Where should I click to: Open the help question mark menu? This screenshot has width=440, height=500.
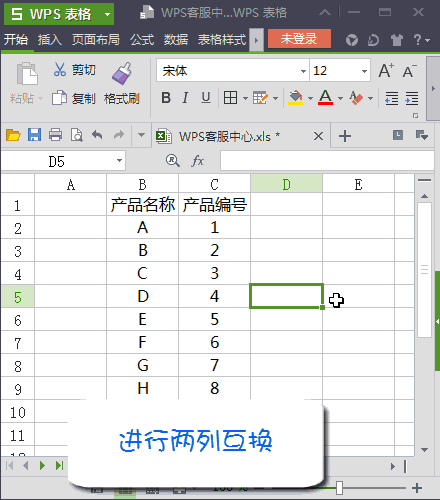pos(421,40)
